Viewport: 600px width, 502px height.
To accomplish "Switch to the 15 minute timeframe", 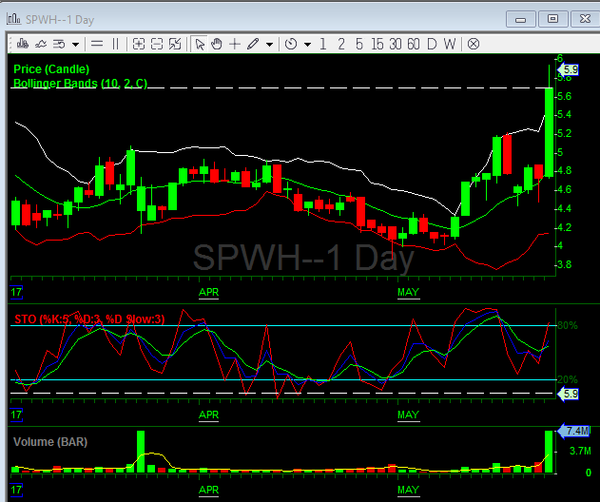I will click(376, 44).
